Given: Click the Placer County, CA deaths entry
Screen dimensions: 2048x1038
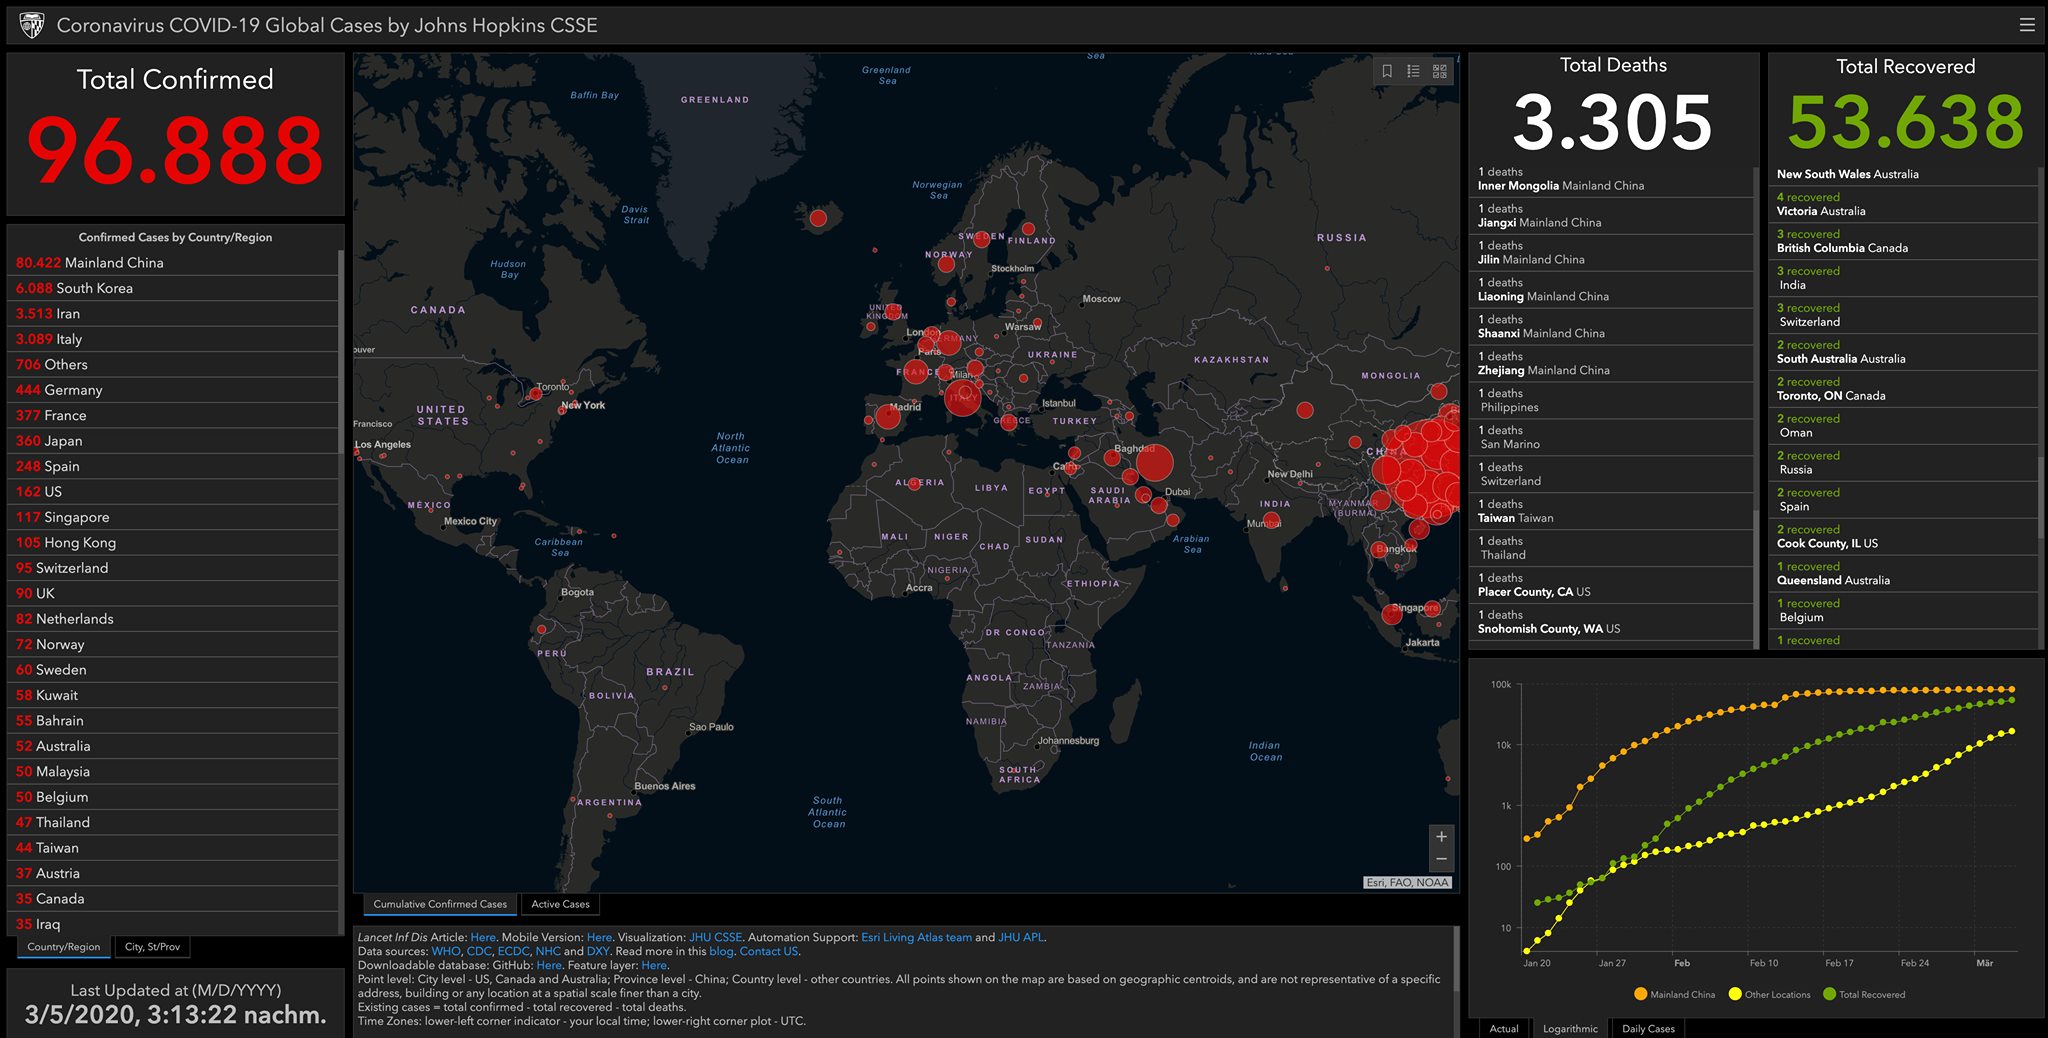Looking at the screenshot, I should tap(1612, 585).
